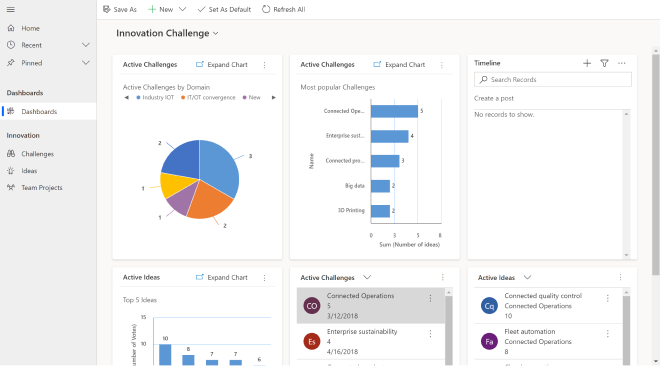The height and width of the screenshot is (374, 660).
Task: Click the Recent clock icon
Action: point(11,45)
